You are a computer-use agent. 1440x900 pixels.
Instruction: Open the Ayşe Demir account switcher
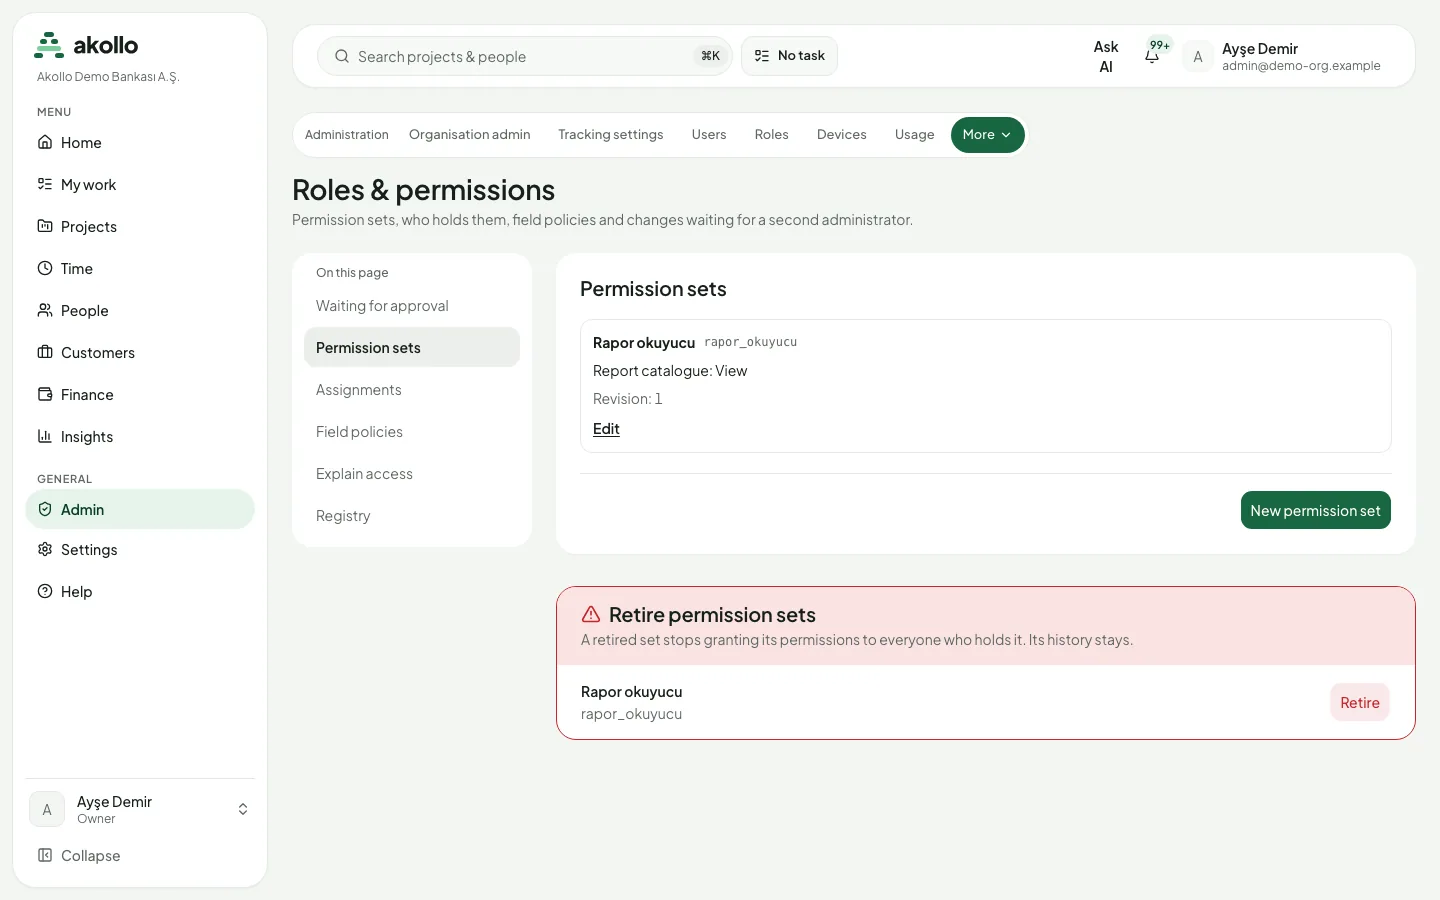pos(140,809)
